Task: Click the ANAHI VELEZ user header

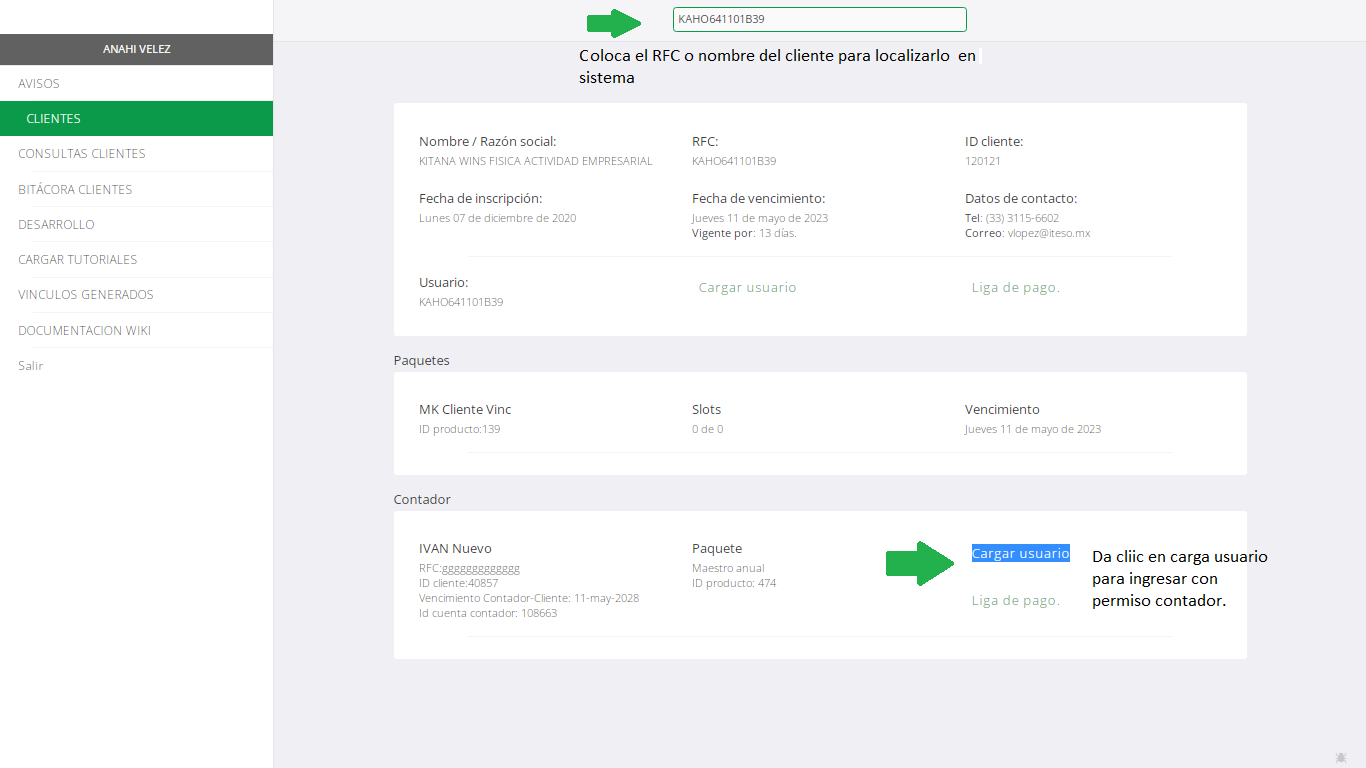Action: pyautogui.click(x=136, y=50)
